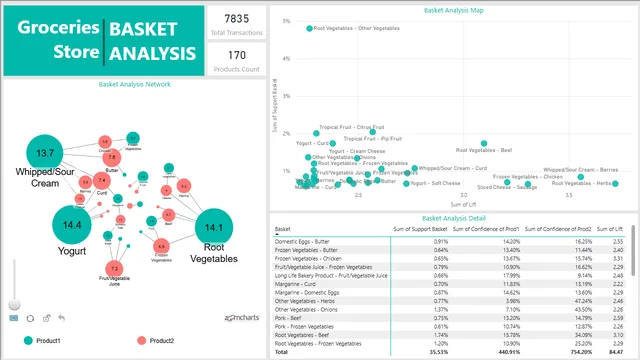Click the Root Vegetables - Herbs scatter point
This screenshot has width=640, height=360.
(615, 184)
